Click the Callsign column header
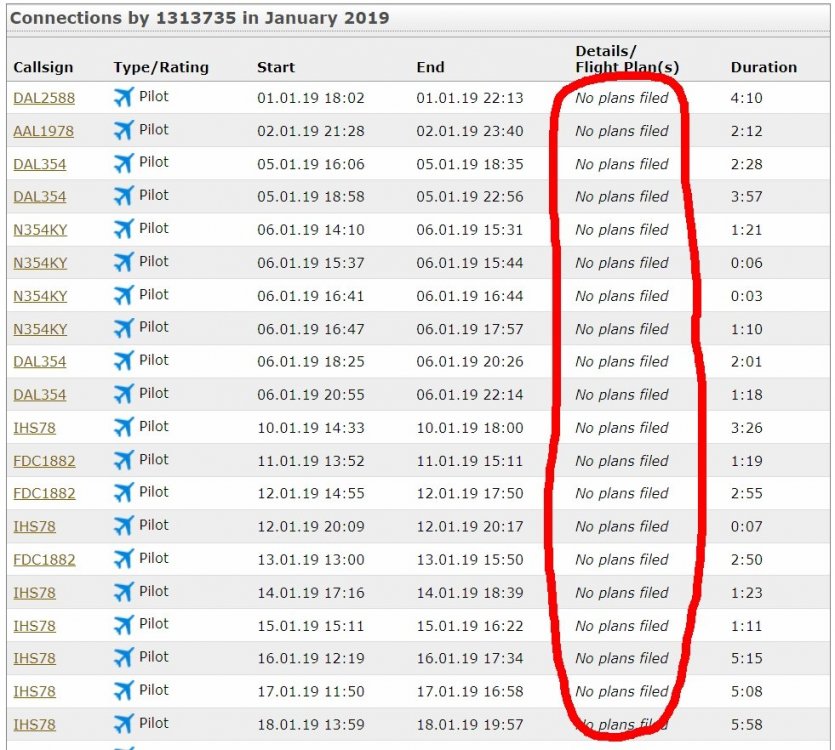Image resolution: width=835 pixels, height=750 pixels. coord(43,68)
